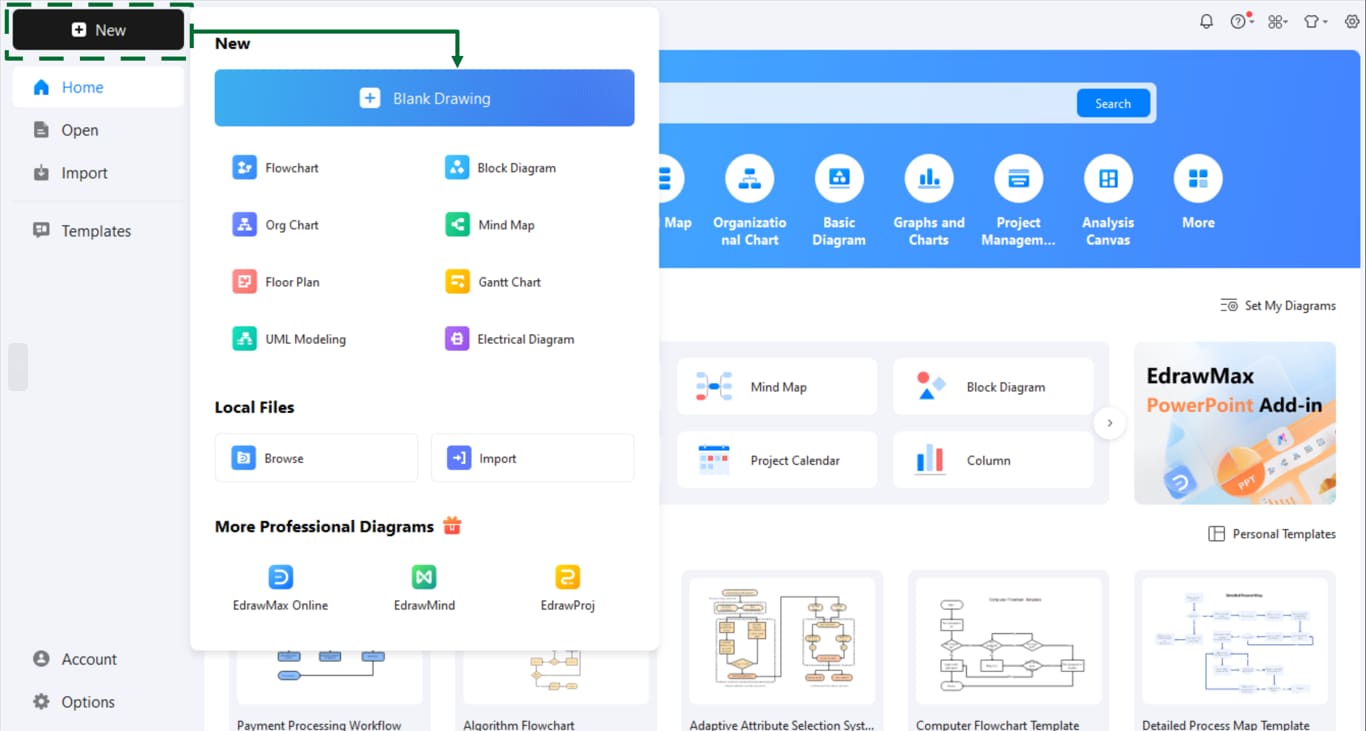Click the sidebar collapse handle
Viewport: 1366px width, 731px height.
click(17, 367)
